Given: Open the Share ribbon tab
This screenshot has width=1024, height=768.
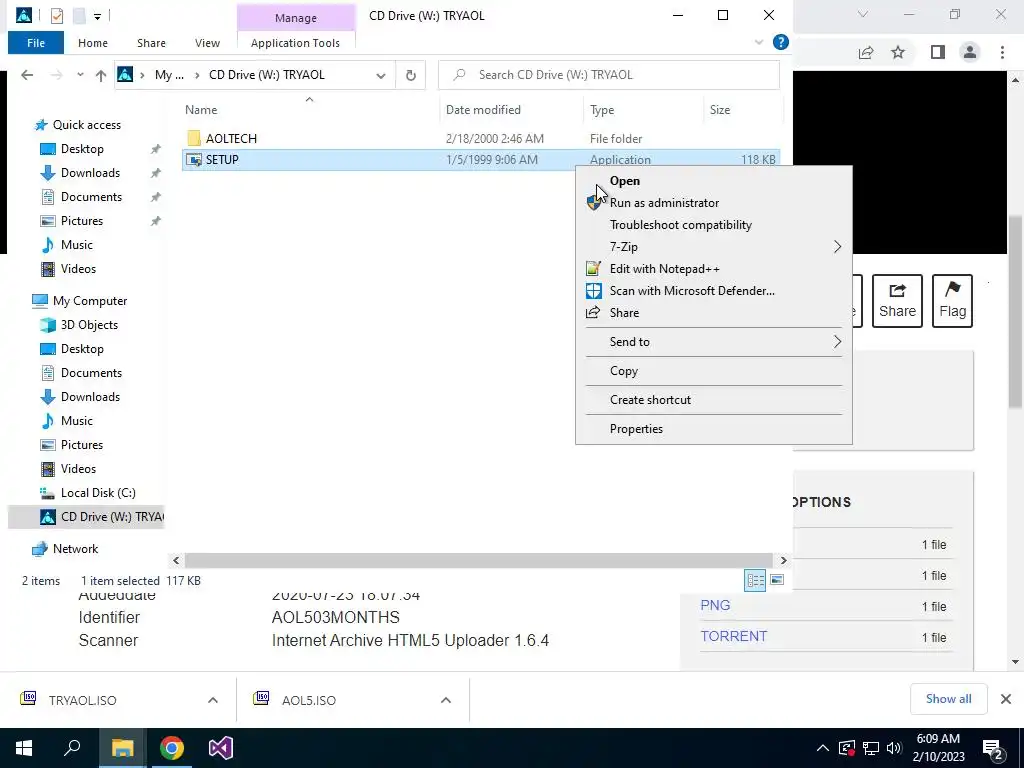Looking at the screenshot, I should (151, 43).
